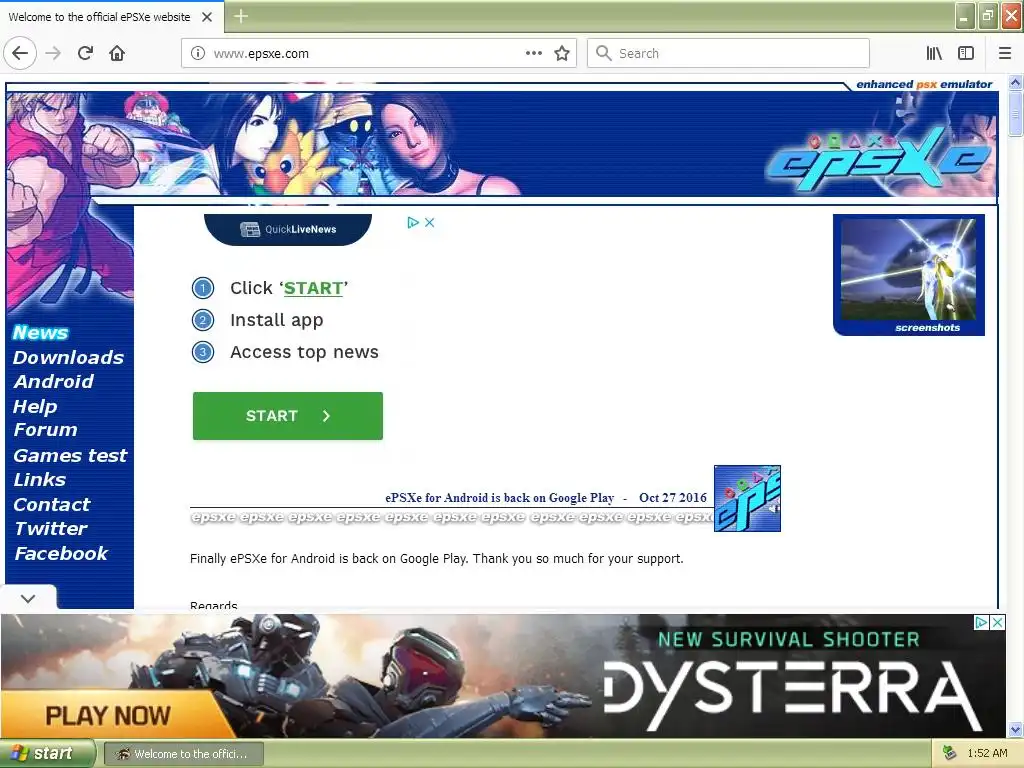Viewport: 1024px width, 768px height.
Task: Select the Firefox taskbar window button
Action: (x=184, y=754)
